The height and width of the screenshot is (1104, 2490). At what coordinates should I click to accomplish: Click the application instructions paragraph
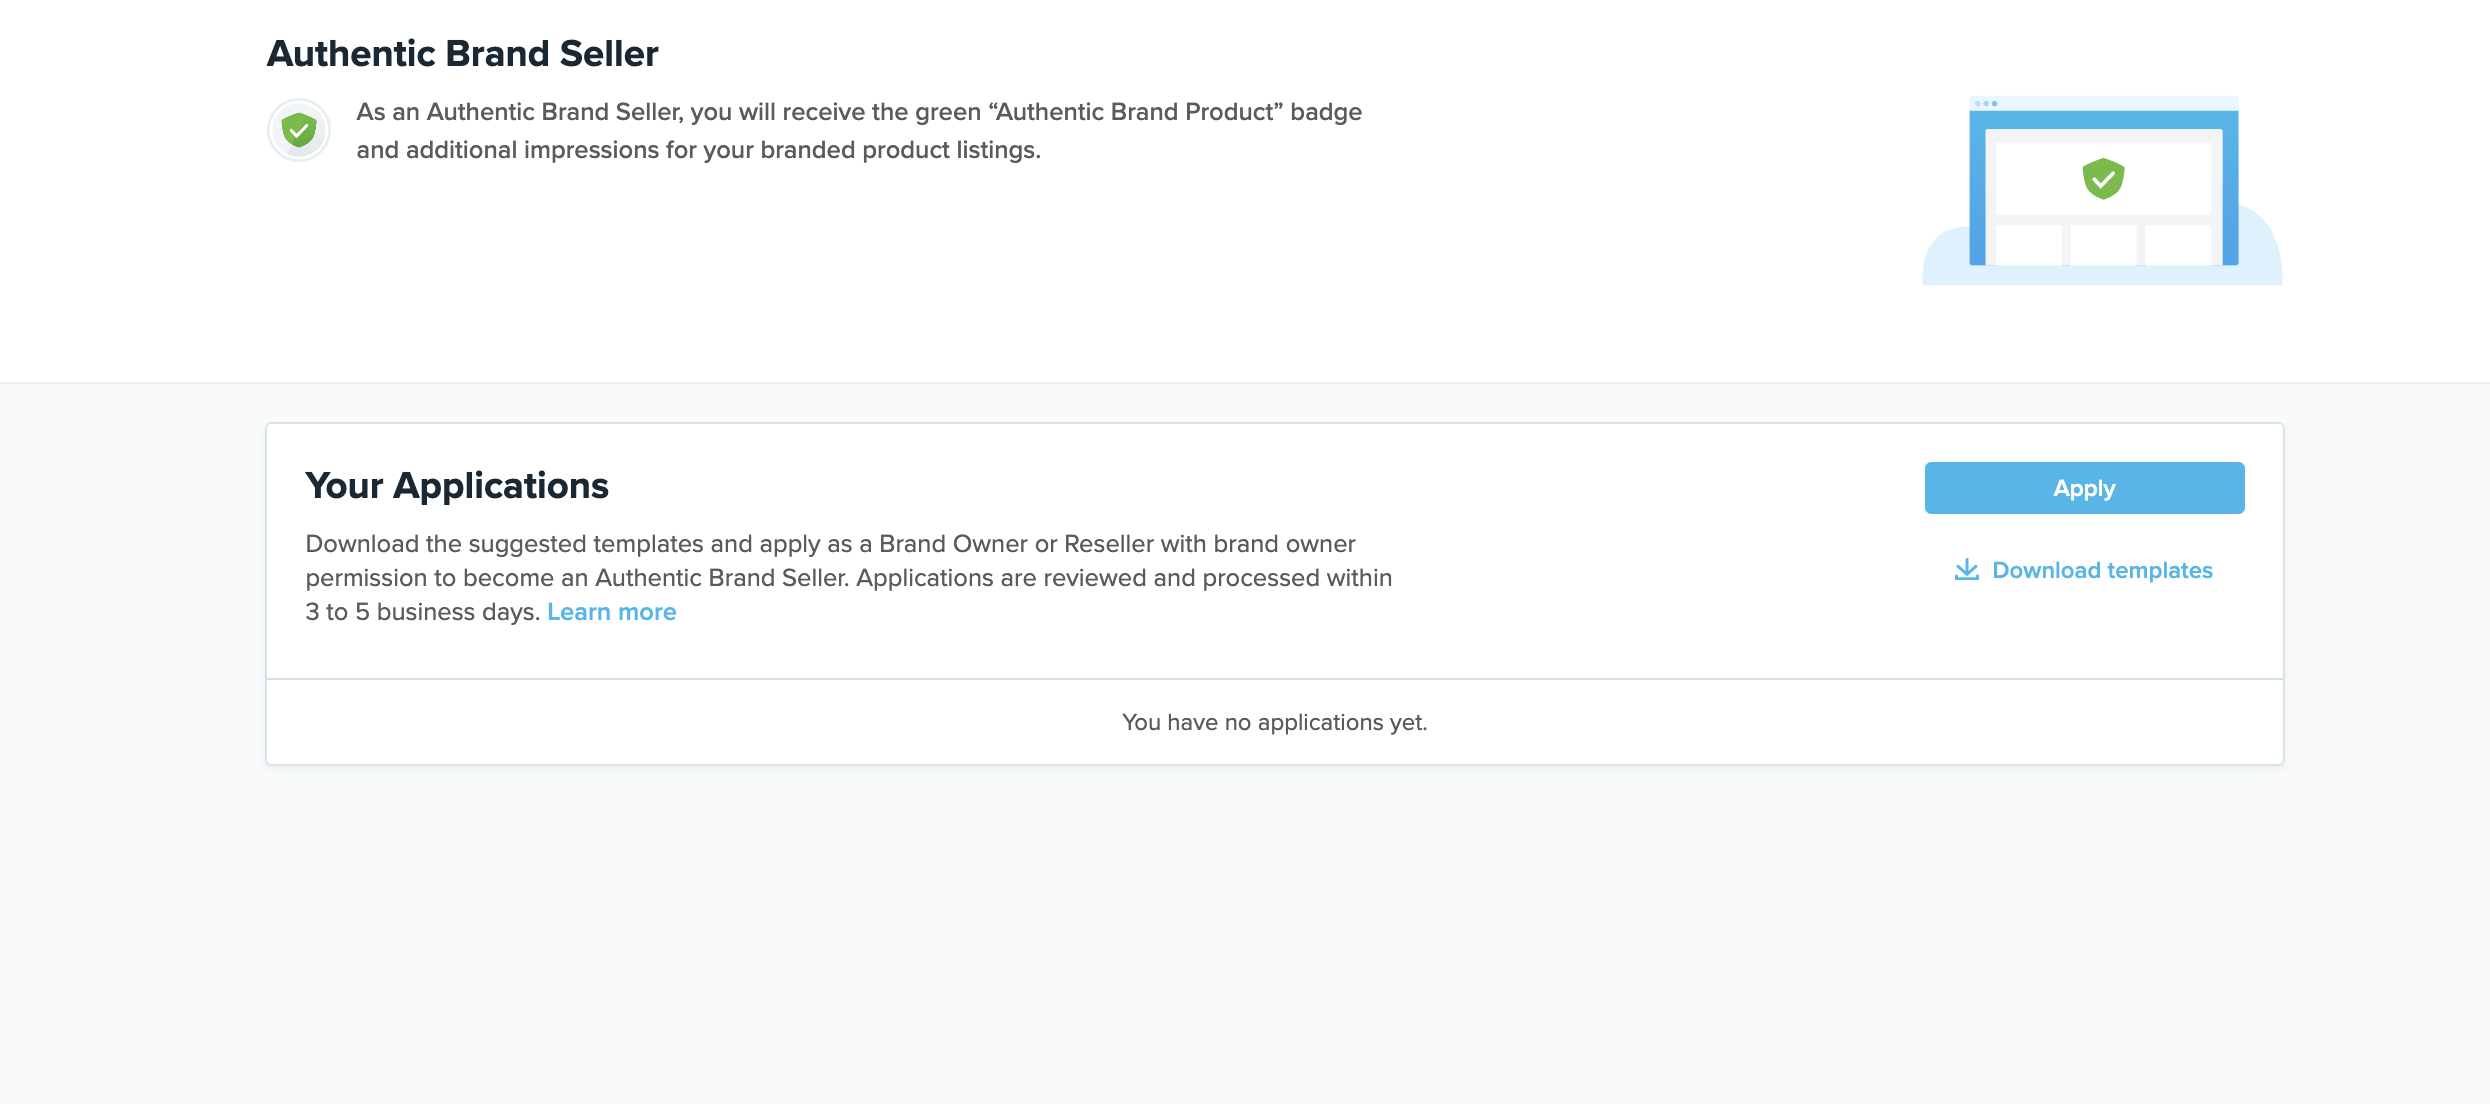tap(848, 577)
